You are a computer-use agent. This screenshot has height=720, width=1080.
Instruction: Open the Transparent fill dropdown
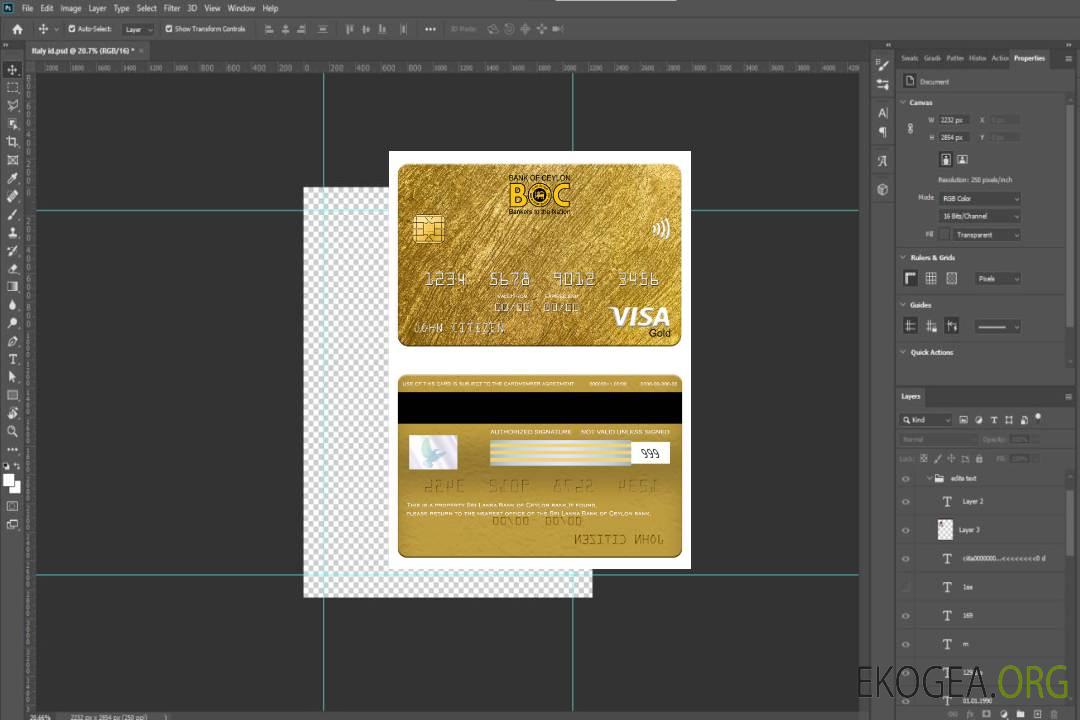pos(986,235)
